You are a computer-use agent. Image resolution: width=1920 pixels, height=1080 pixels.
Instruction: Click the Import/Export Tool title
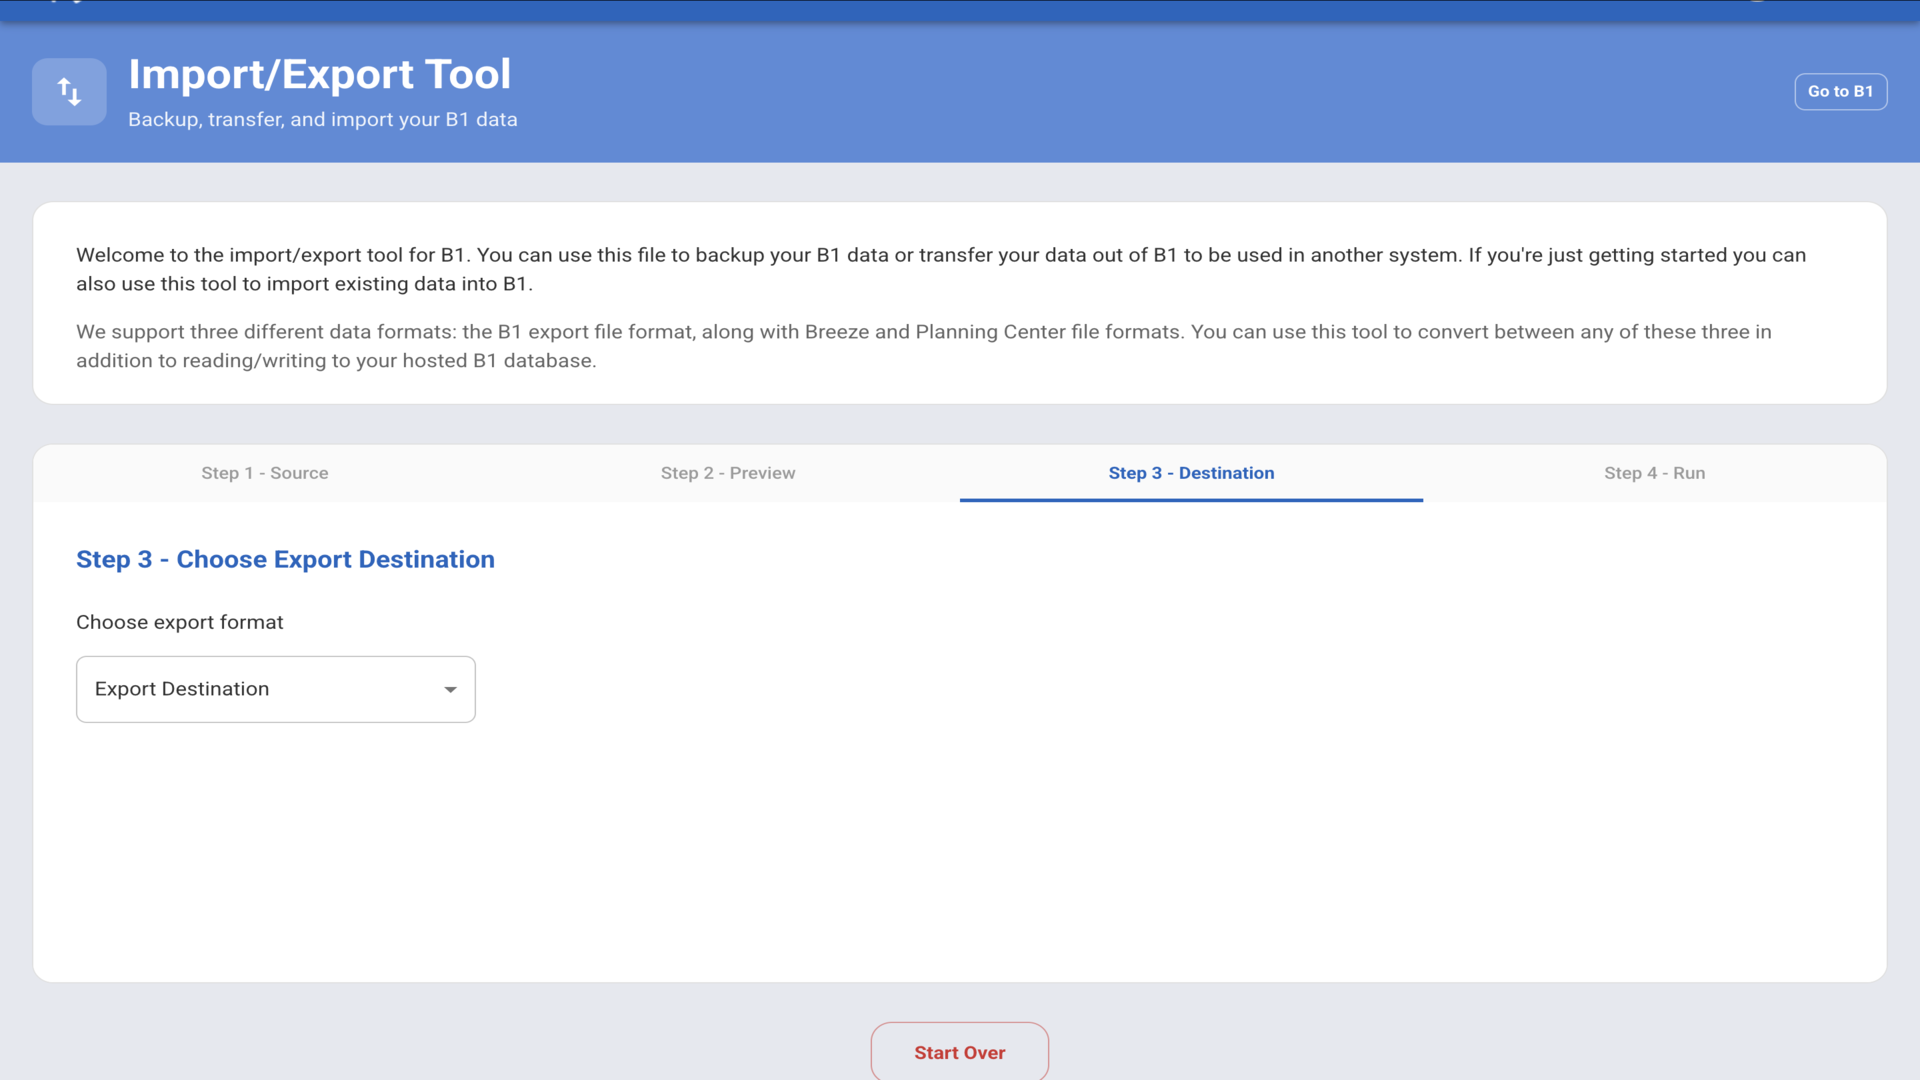point(319,74)
